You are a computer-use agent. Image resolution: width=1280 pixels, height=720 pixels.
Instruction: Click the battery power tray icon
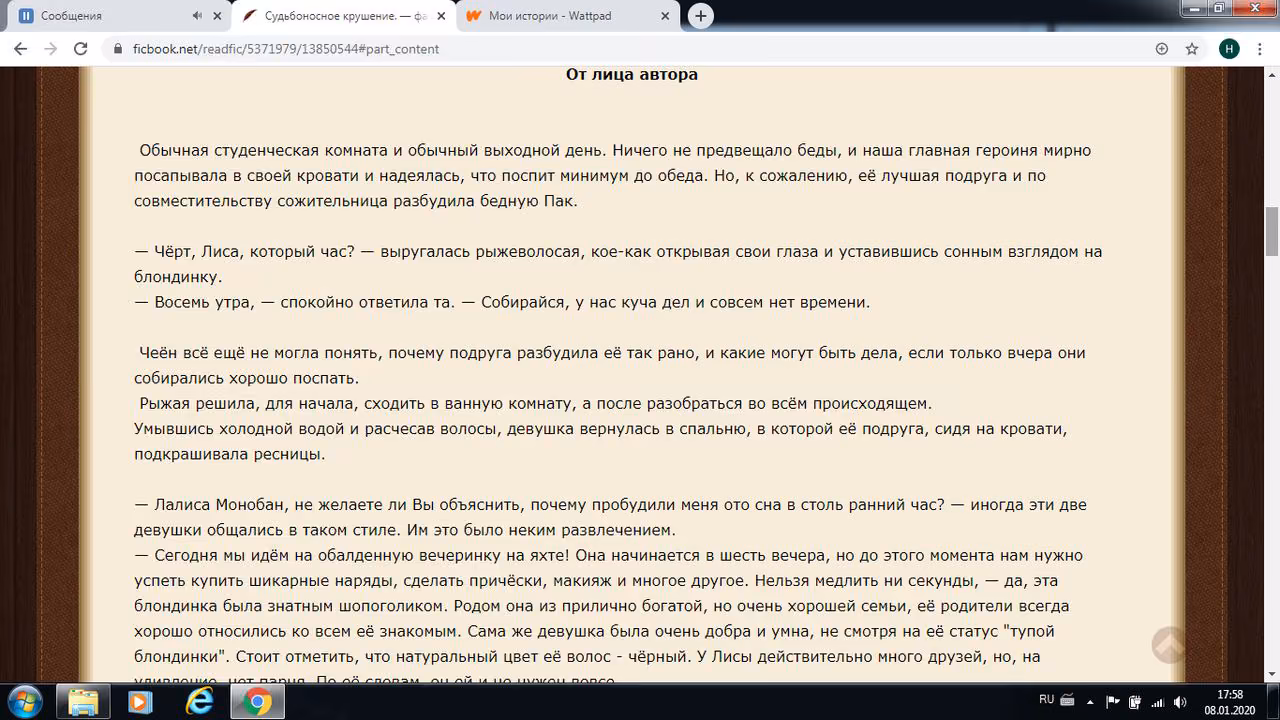(1135, 701)
